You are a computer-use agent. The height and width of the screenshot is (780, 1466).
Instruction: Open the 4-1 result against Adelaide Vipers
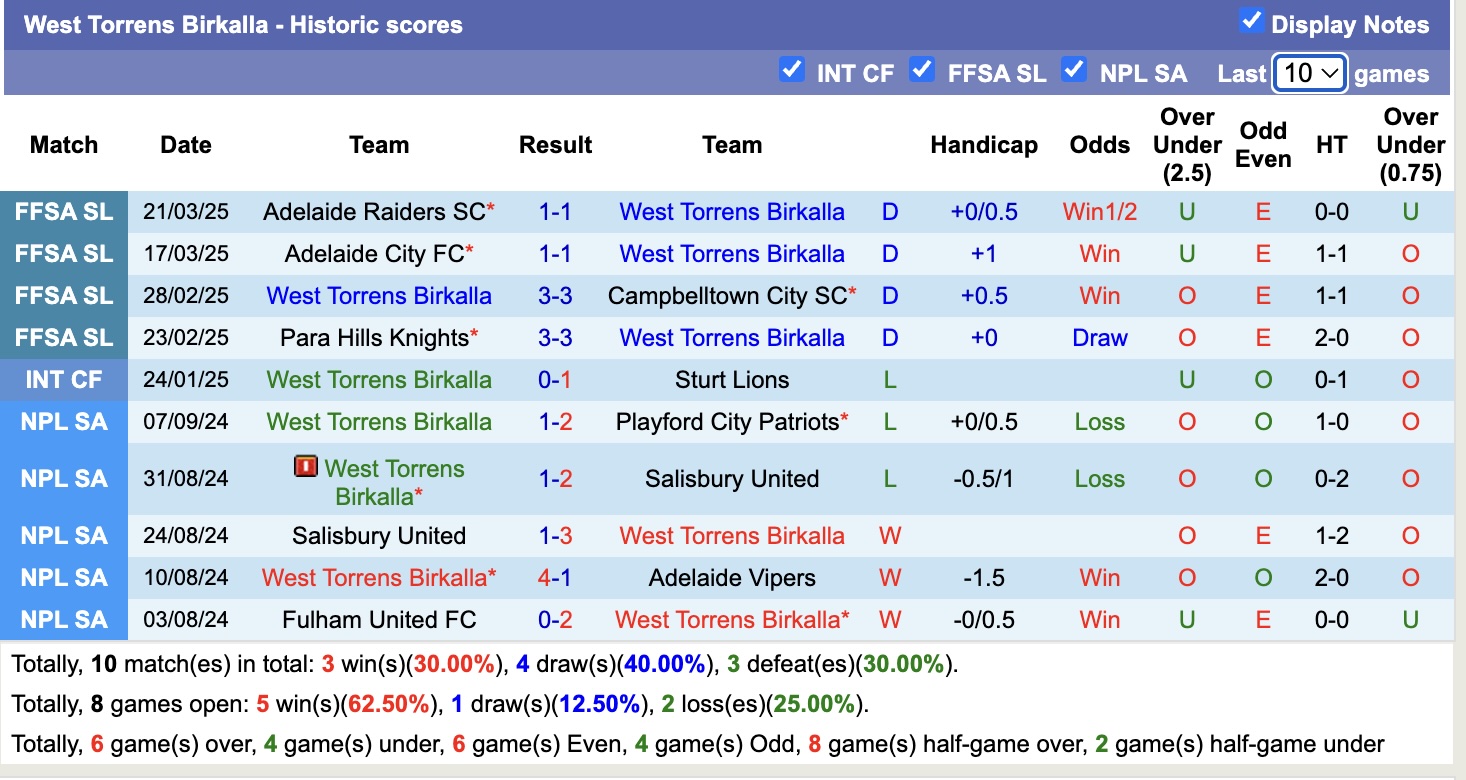point(555,578)
